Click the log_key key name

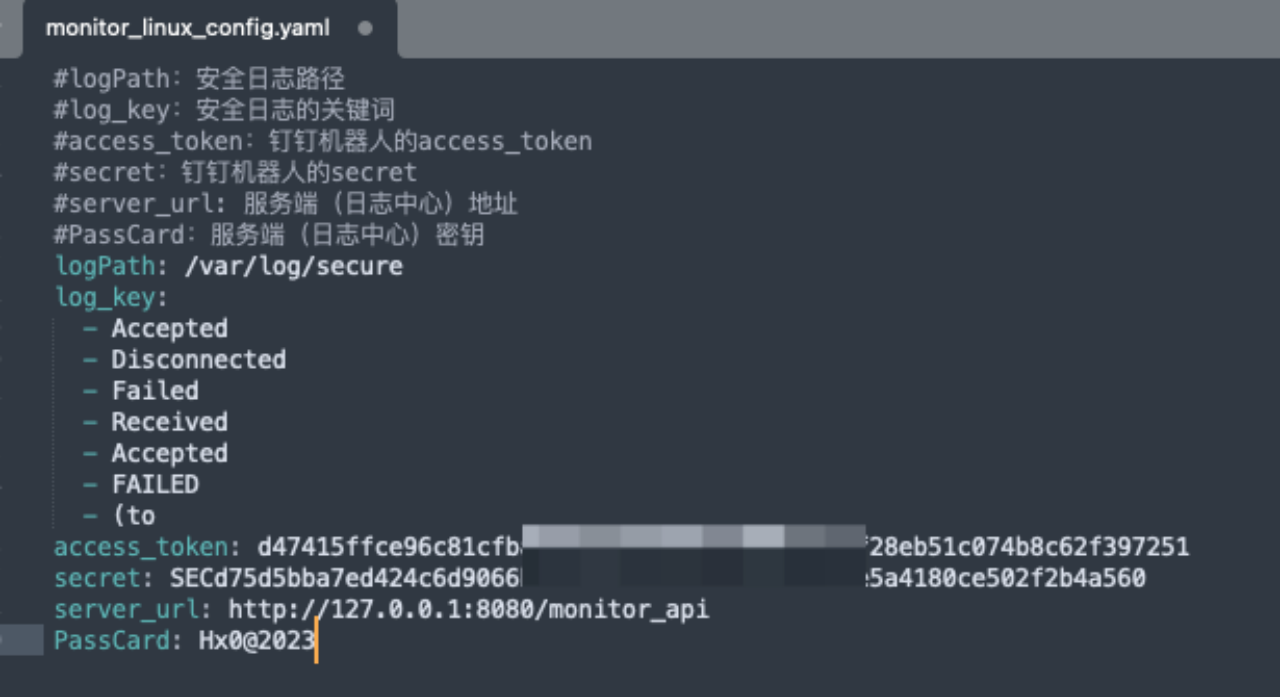click(x=105, y=297)
